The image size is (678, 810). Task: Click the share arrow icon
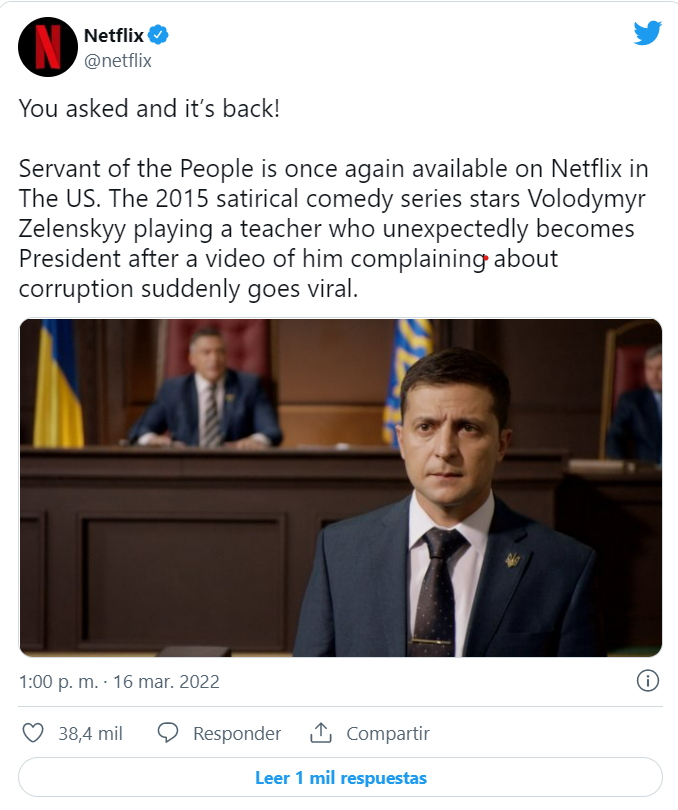pyautogui.click(x=320, y=733)
